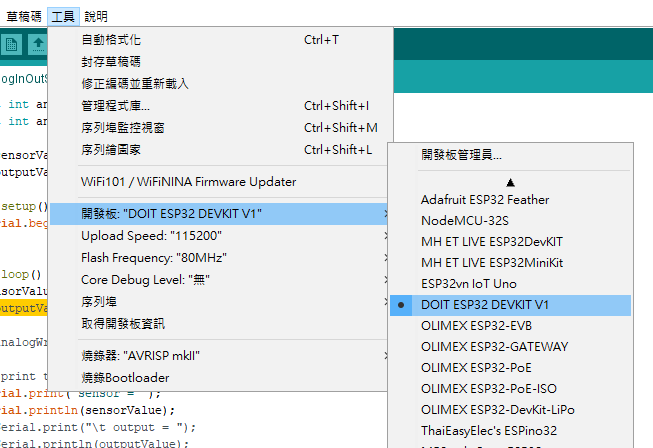Viewport: 653px width, 448px height.
Task: Select the DOIT ESP32 DEVKIT V1 board
Action: click(x=485, y=304)
